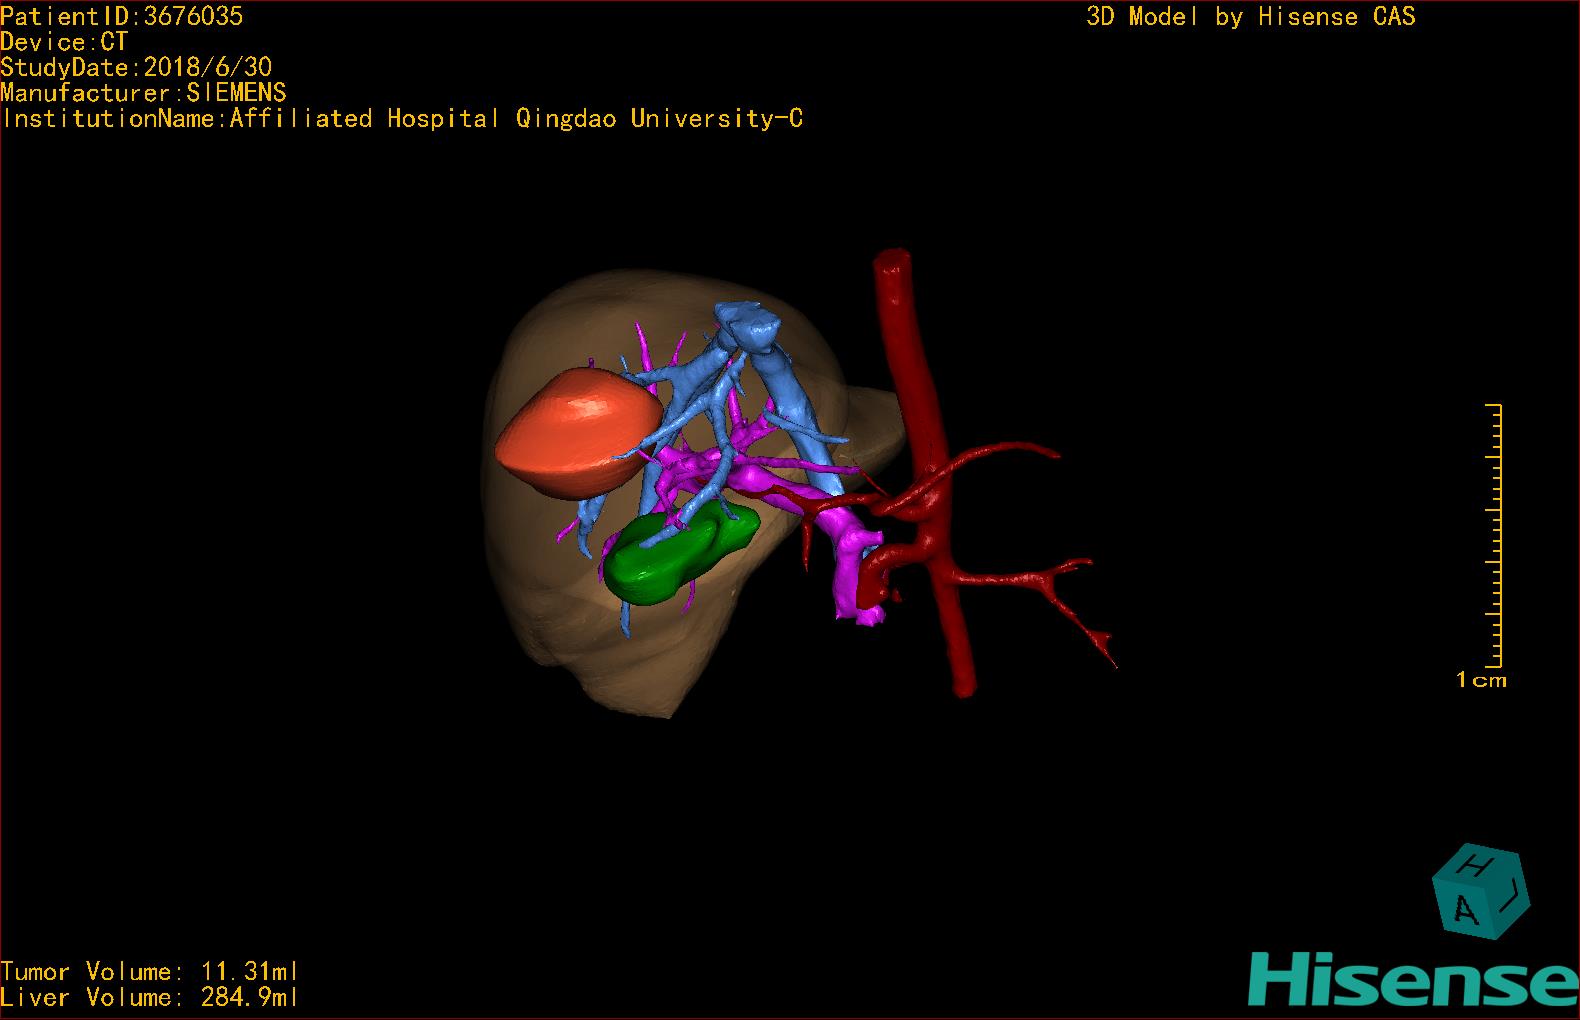Click the StudyDate 2018/6/30 label
Screen dimensions: 1580x1020
136,67
